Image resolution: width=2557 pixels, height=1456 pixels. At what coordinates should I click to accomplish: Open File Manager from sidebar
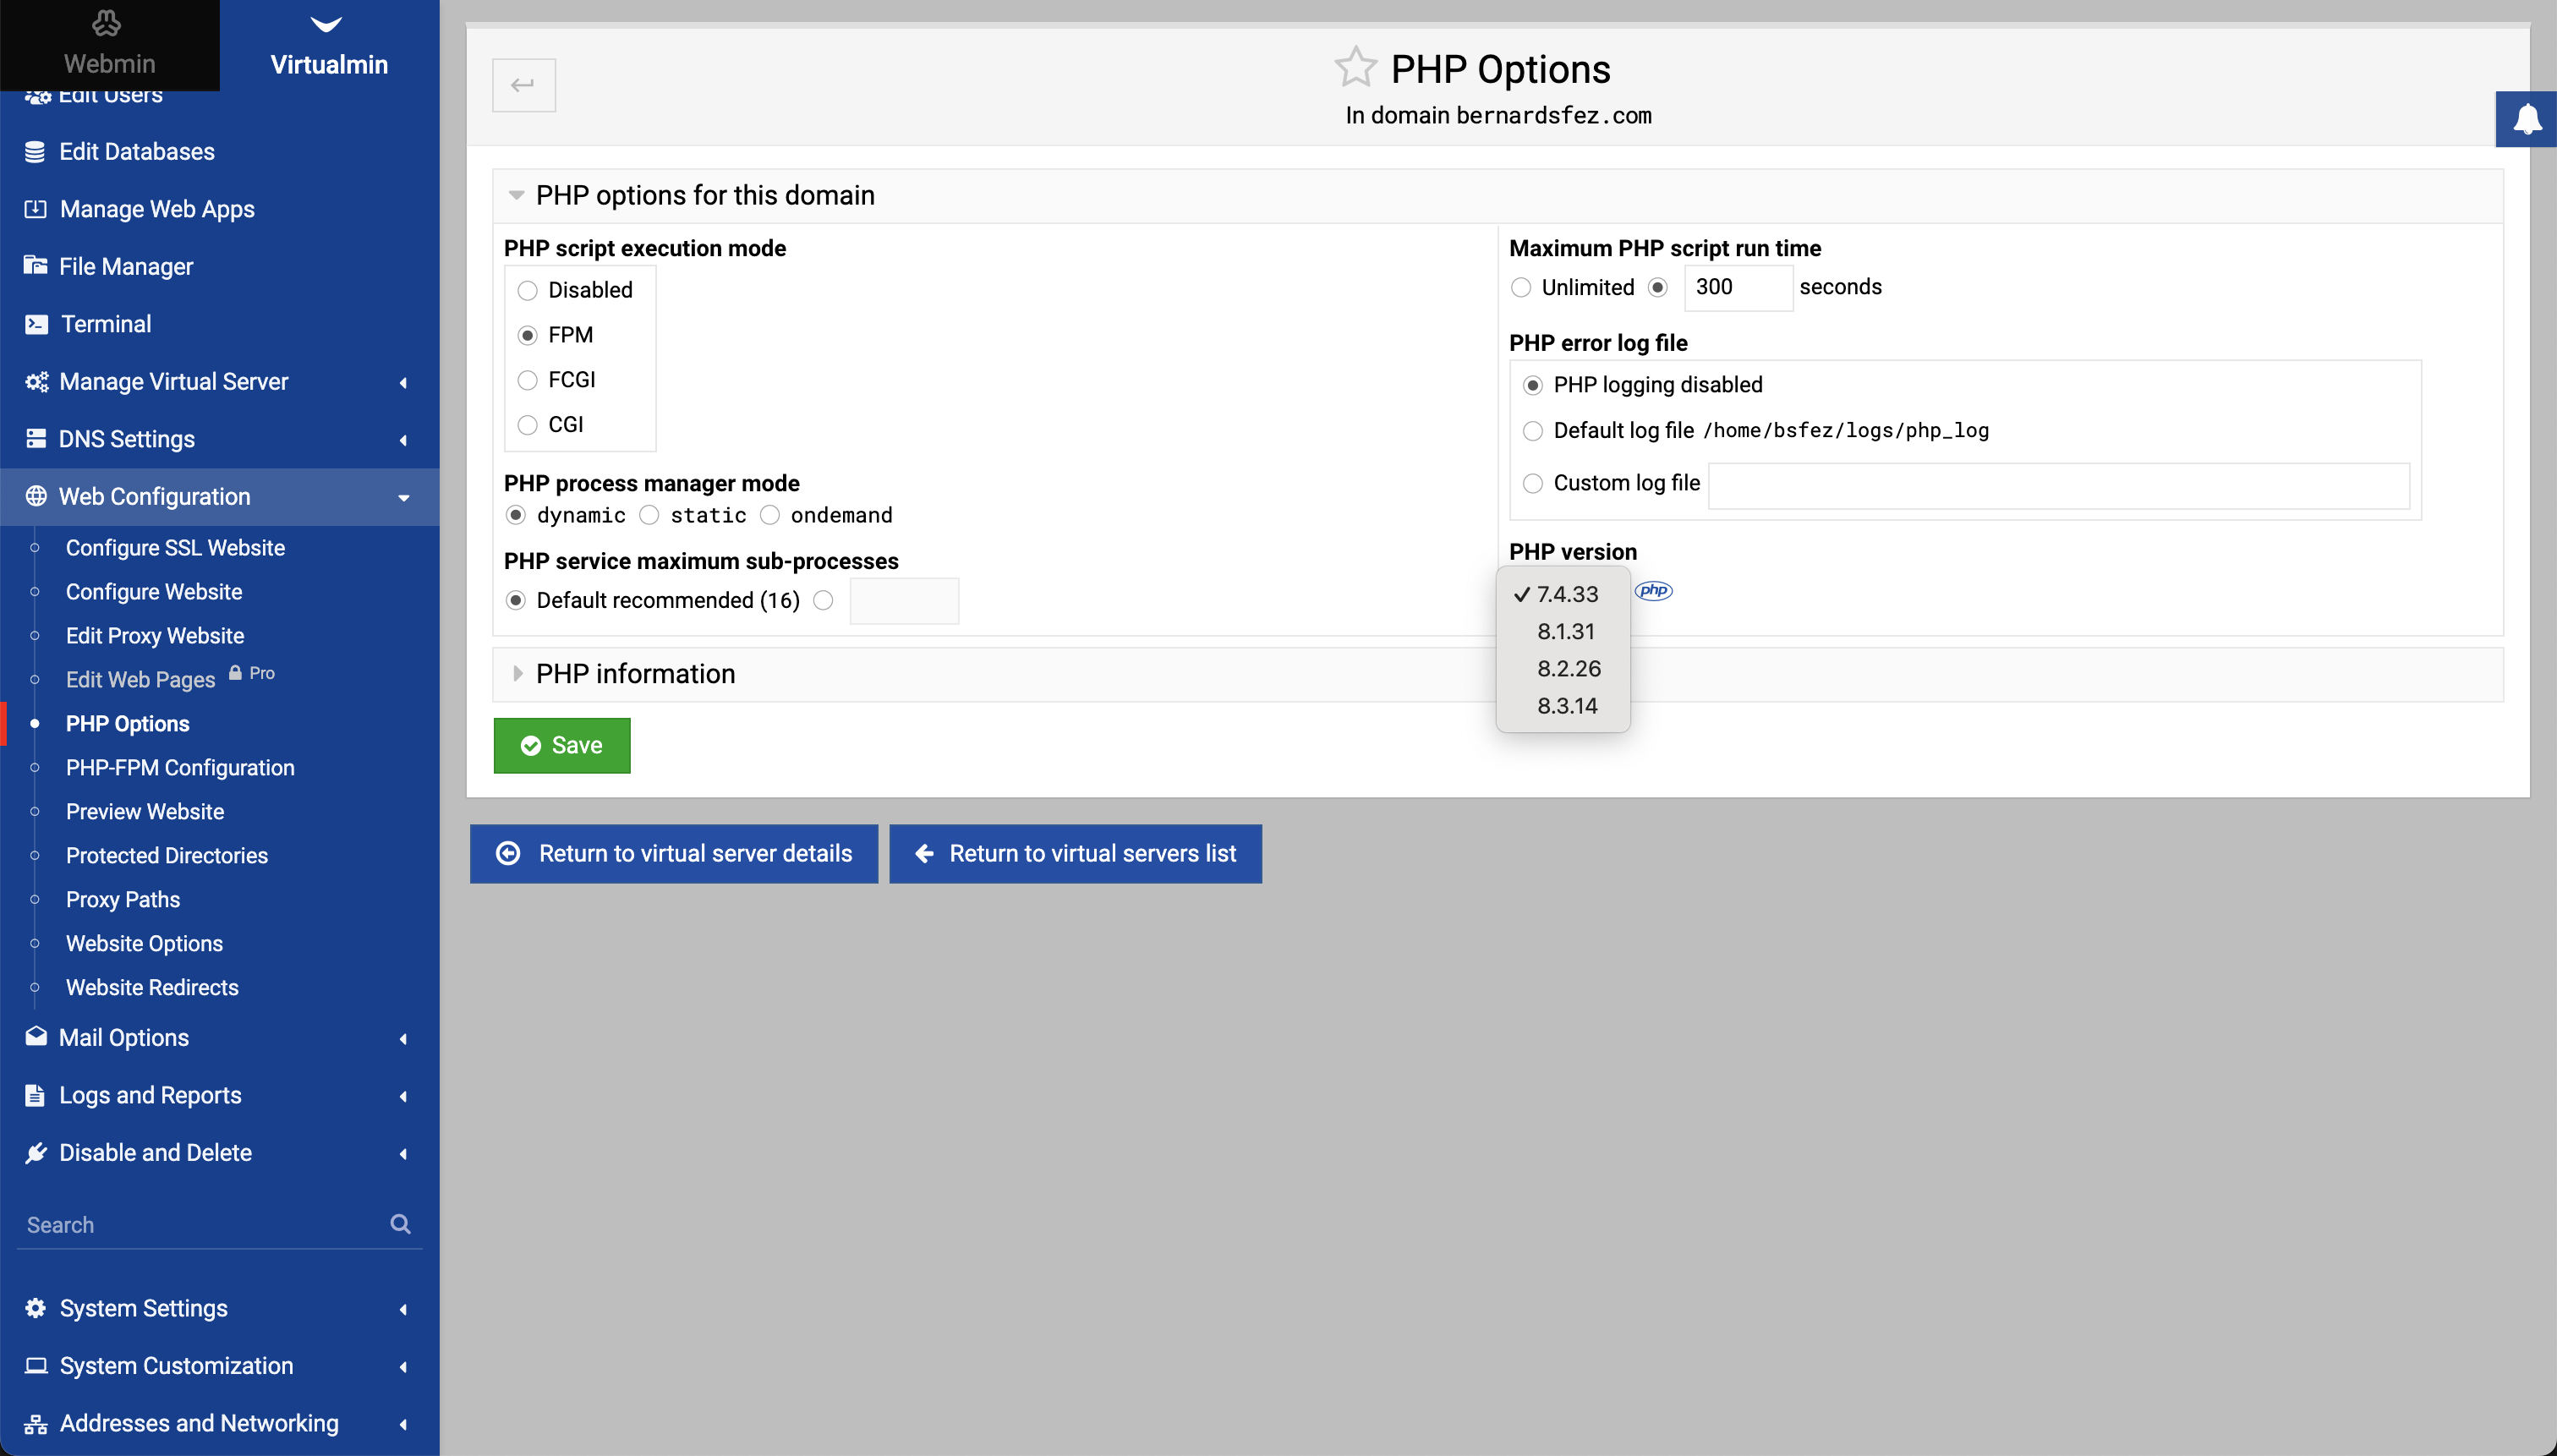click(125, 266)
